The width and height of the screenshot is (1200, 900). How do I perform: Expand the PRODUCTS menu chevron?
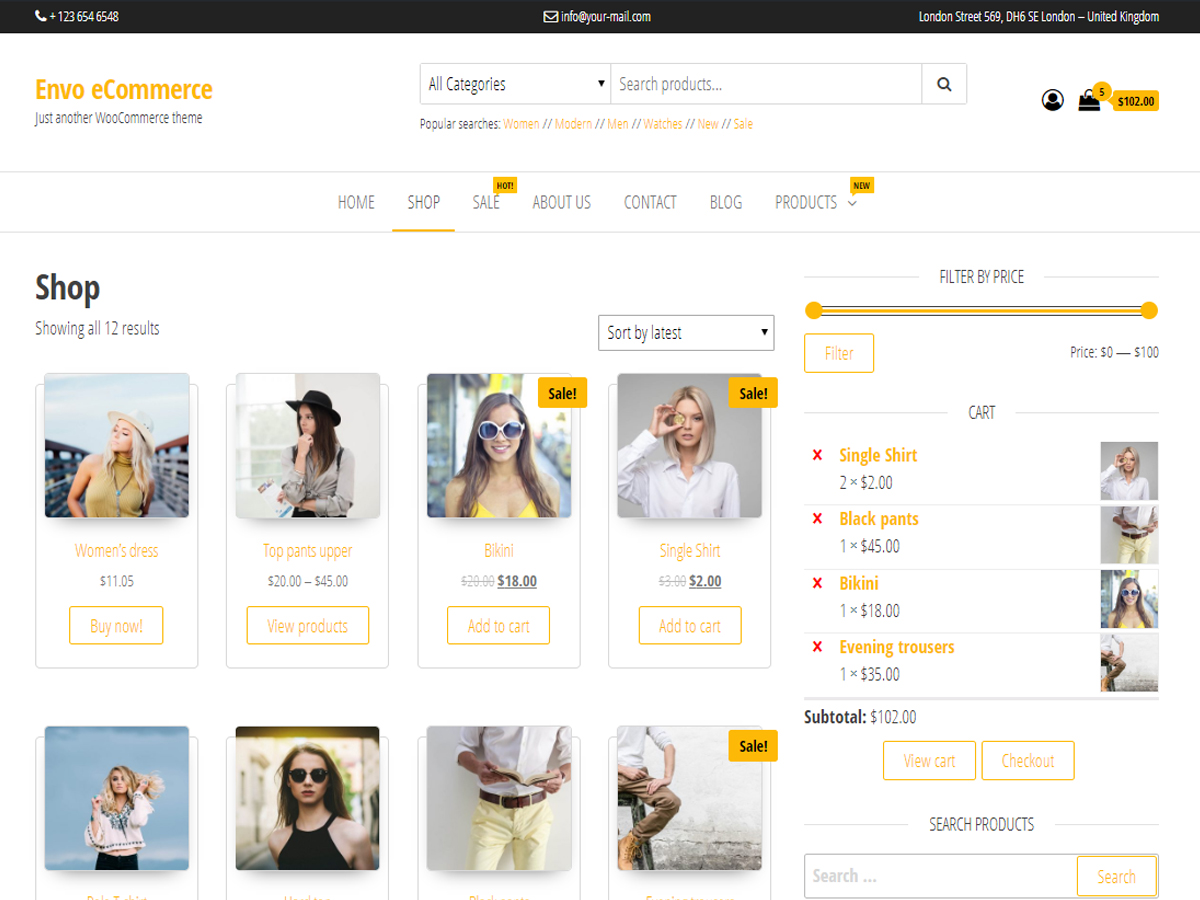point(852,203)
